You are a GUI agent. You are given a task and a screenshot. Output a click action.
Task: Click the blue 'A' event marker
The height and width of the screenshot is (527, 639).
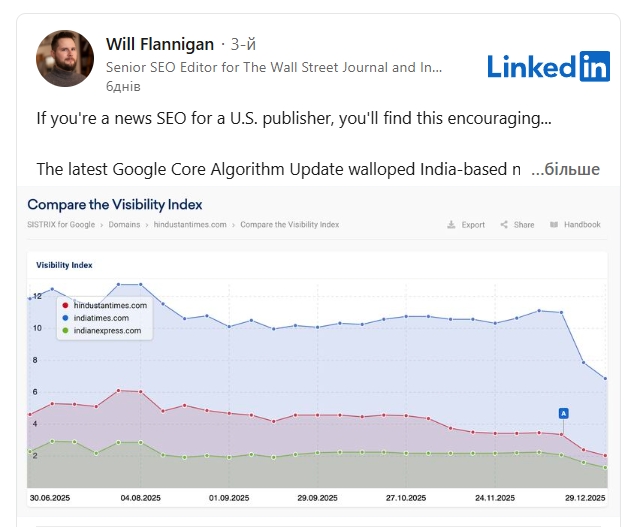[x=563, y=412]
